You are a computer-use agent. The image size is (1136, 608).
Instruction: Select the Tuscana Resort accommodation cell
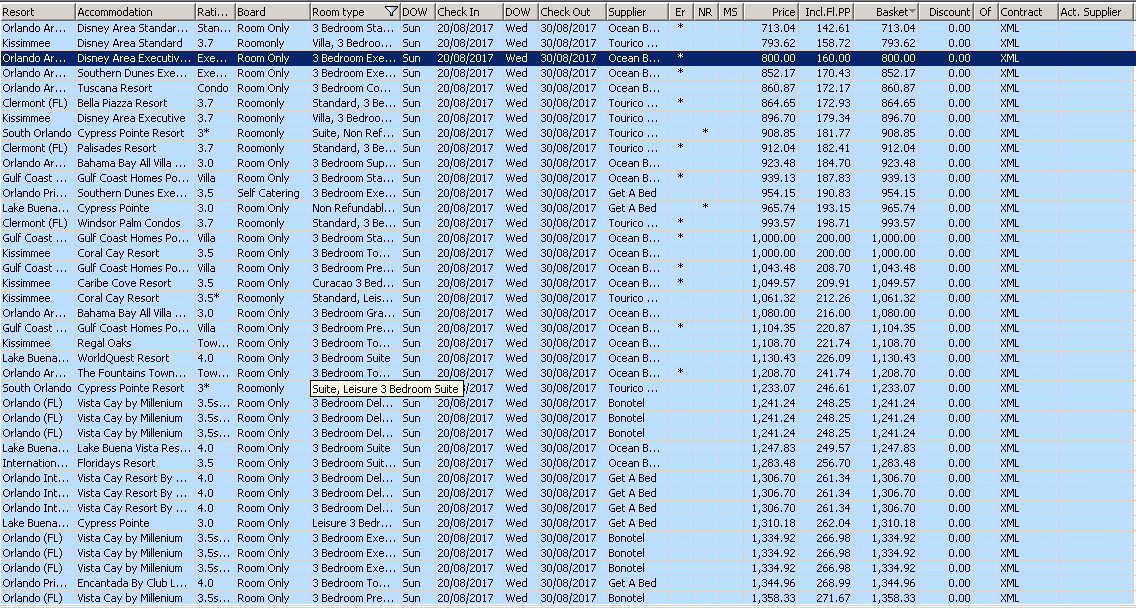pyautogui.click(x=135, y=88)
